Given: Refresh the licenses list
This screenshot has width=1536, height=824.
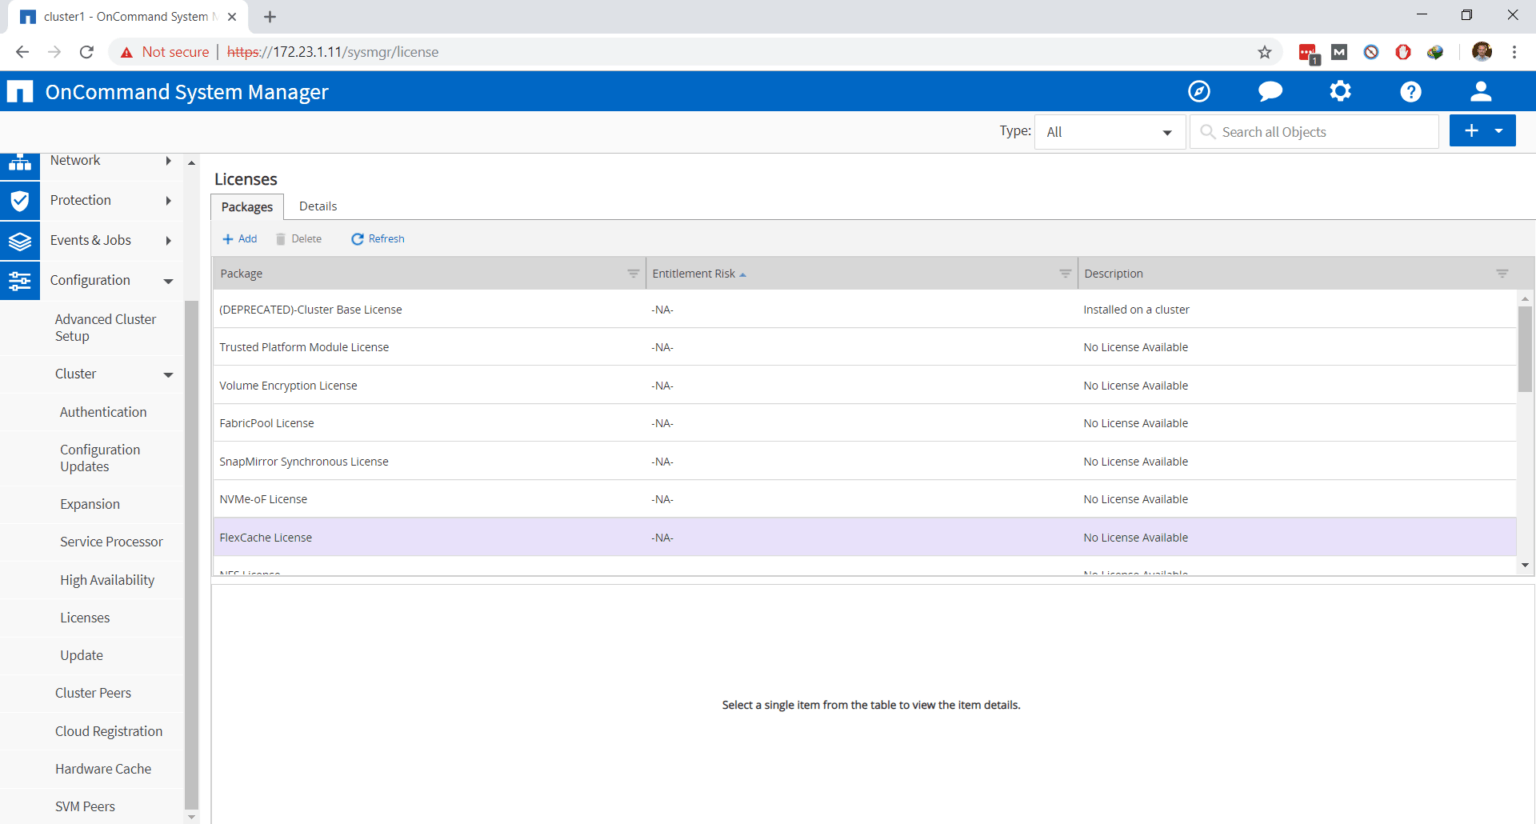Looking at the screenshot, I should coord(377,238).
